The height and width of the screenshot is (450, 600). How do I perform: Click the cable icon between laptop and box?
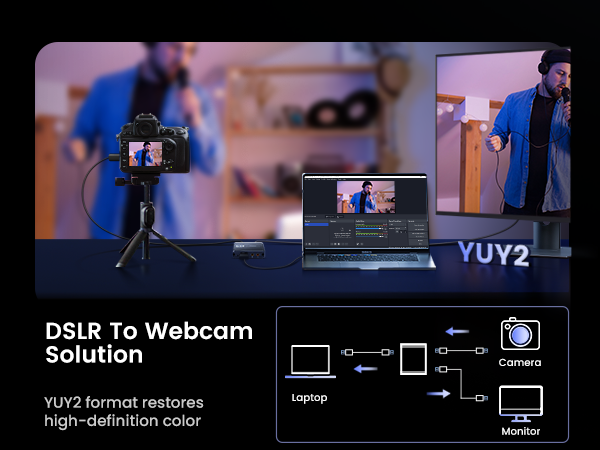tap(367, 352)
